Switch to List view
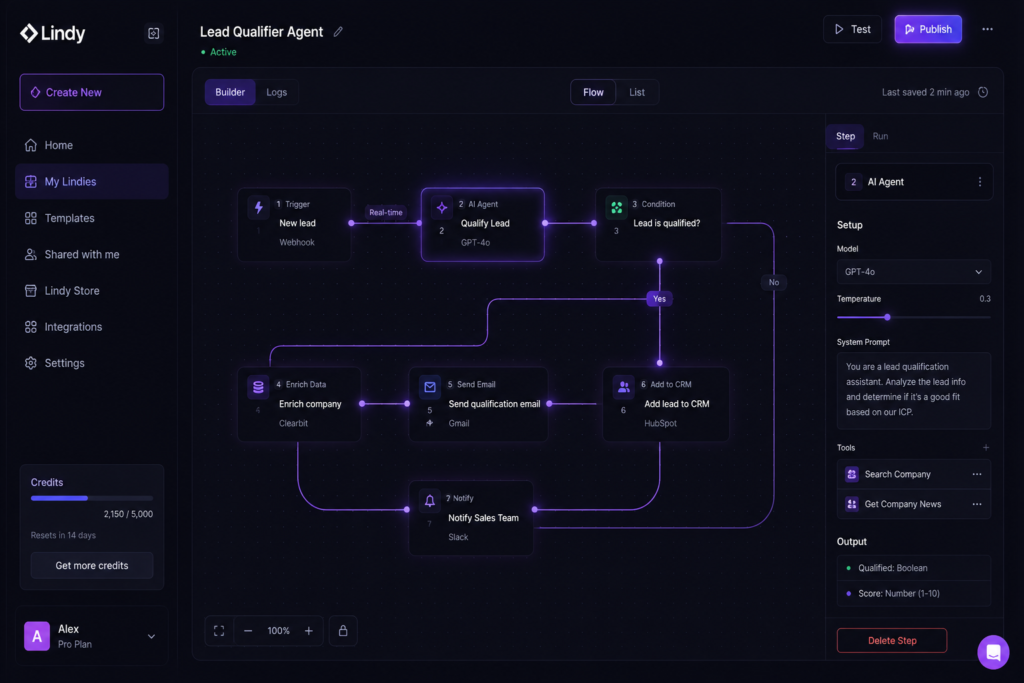The width and height of the screenshot is (1024, 683). click(x=637, y=92)
